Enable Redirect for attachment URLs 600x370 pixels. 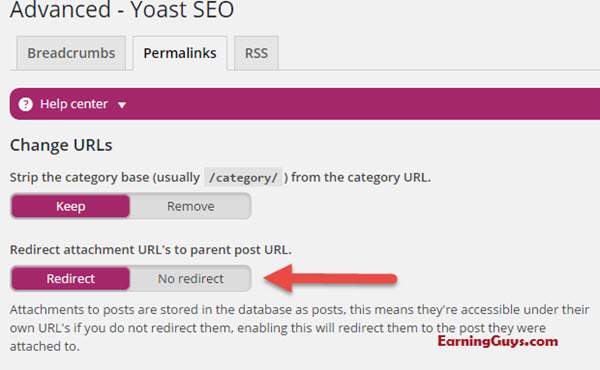[x=70, y=279]
